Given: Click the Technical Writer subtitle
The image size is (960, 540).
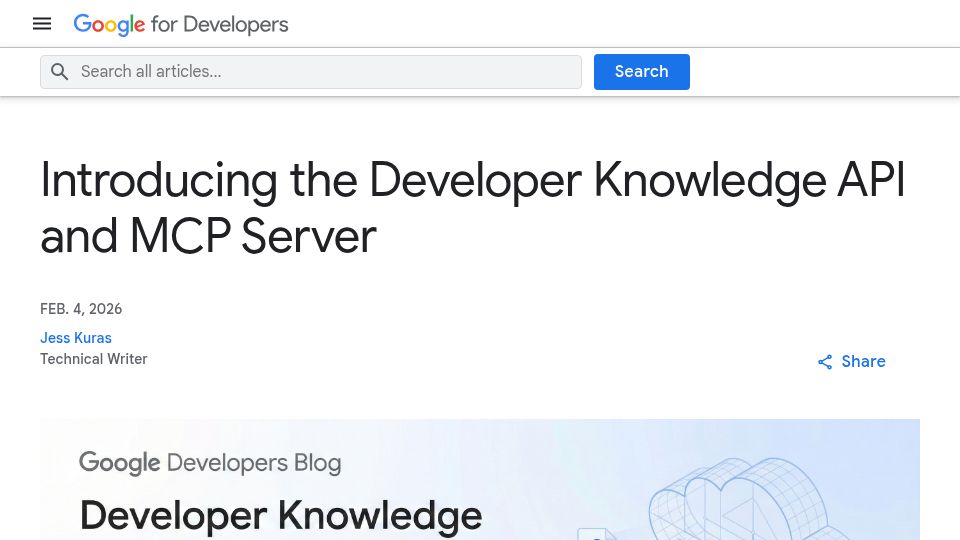Looking at the screenshot, I should coord(94,359).
